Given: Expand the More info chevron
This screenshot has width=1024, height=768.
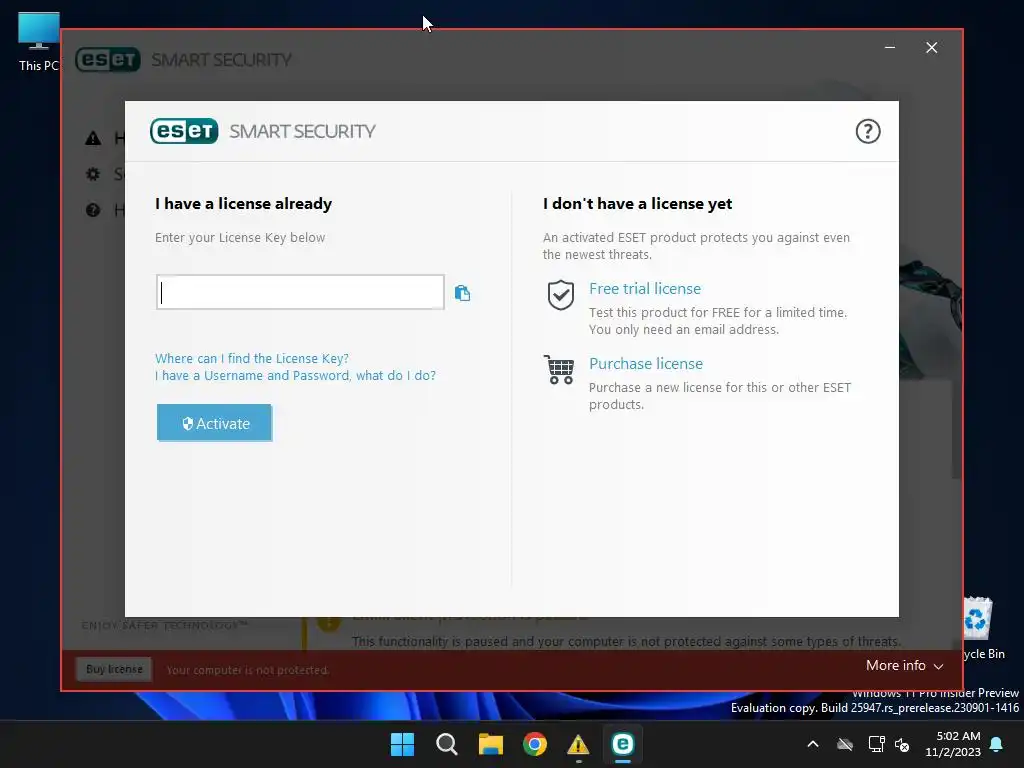Looking at the screenshot, I should click(x=938, y=666).
